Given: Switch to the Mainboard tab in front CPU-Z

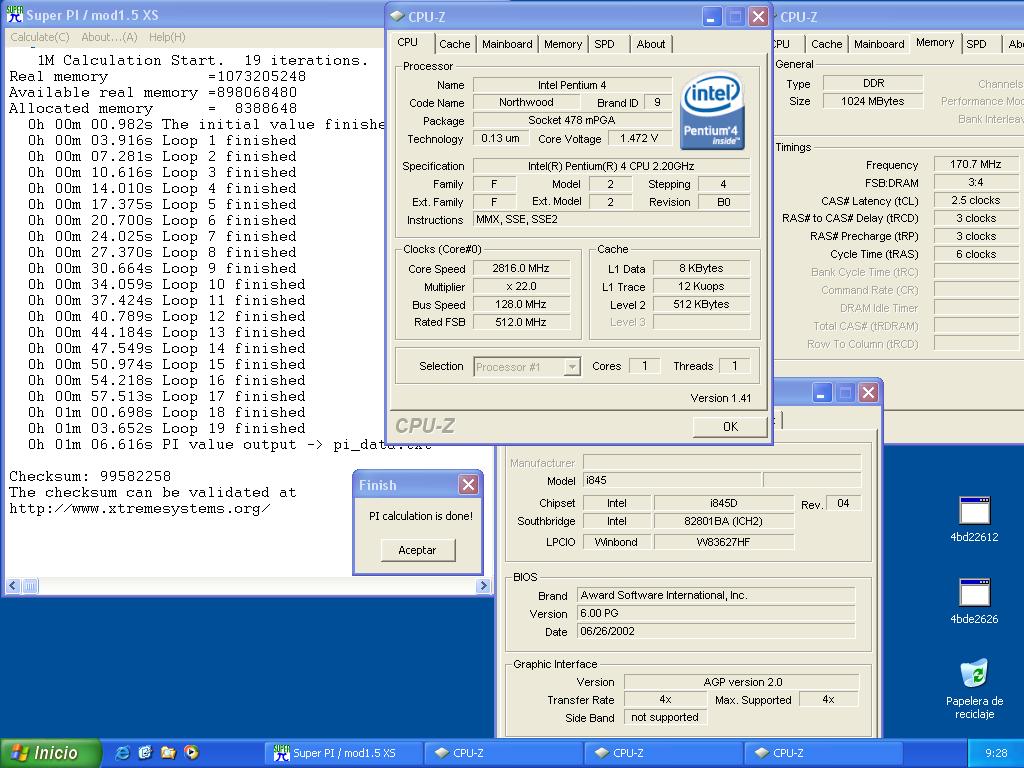Looking at the screenshot, I should [x=507, y=44].
